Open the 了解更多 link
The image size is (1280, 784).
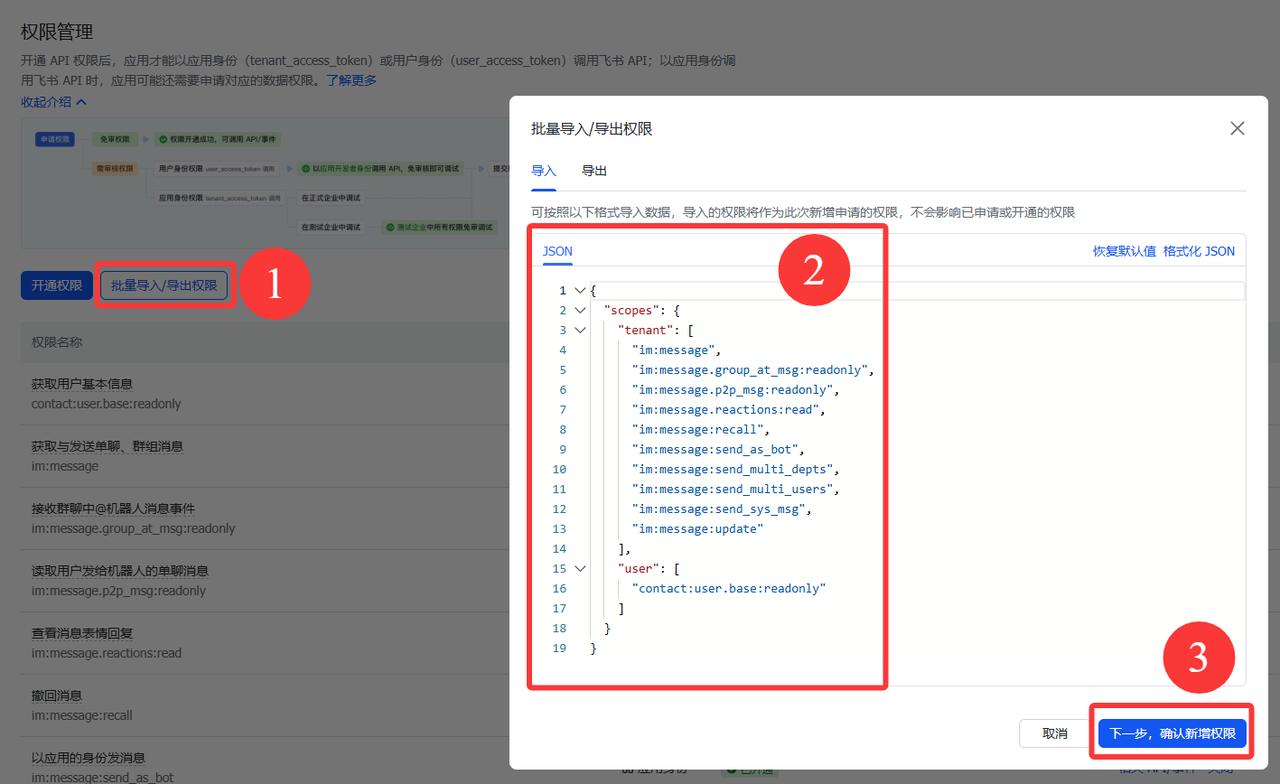click(351, 80)
